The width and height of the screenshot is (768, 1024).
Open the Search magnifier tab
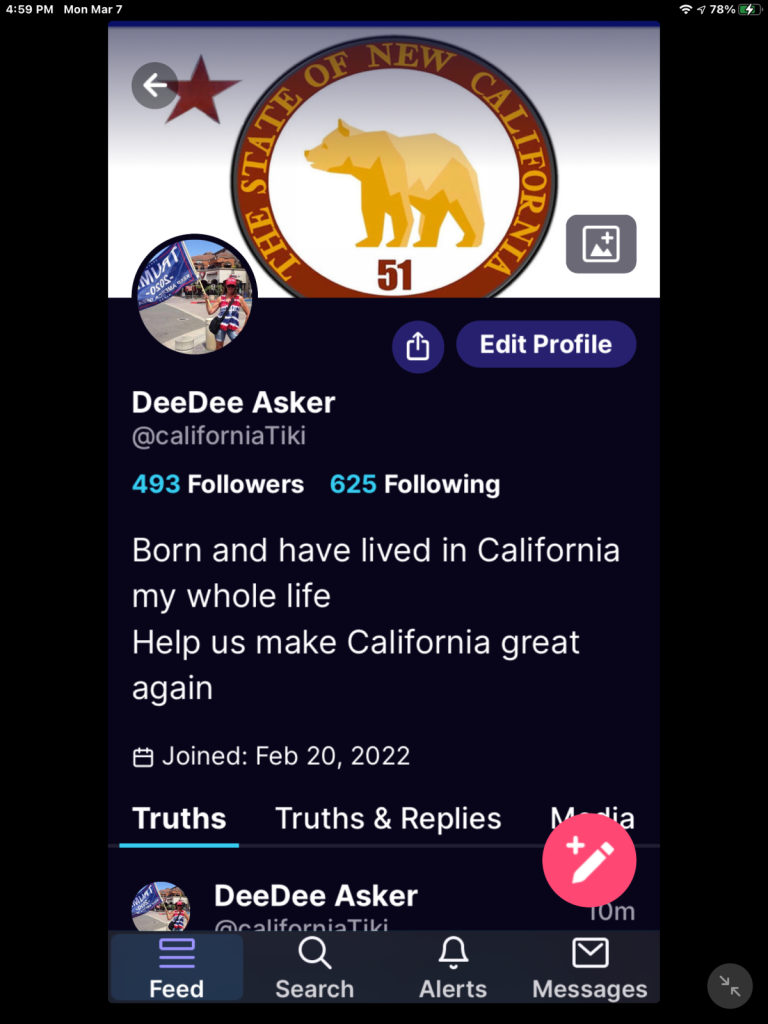coord(315,968)
